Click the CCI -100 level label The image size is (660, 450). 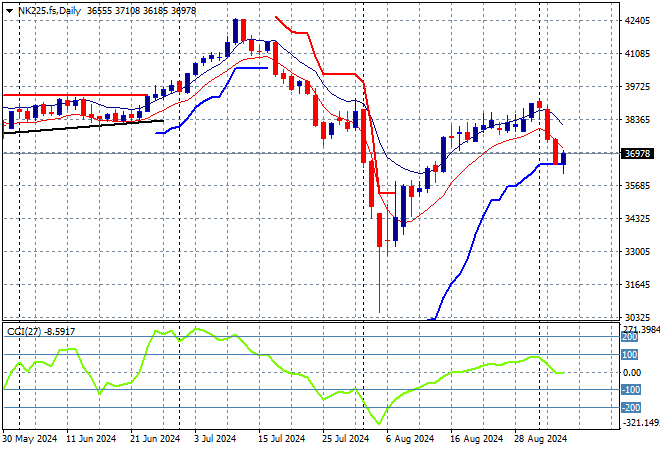click(631, 390)
